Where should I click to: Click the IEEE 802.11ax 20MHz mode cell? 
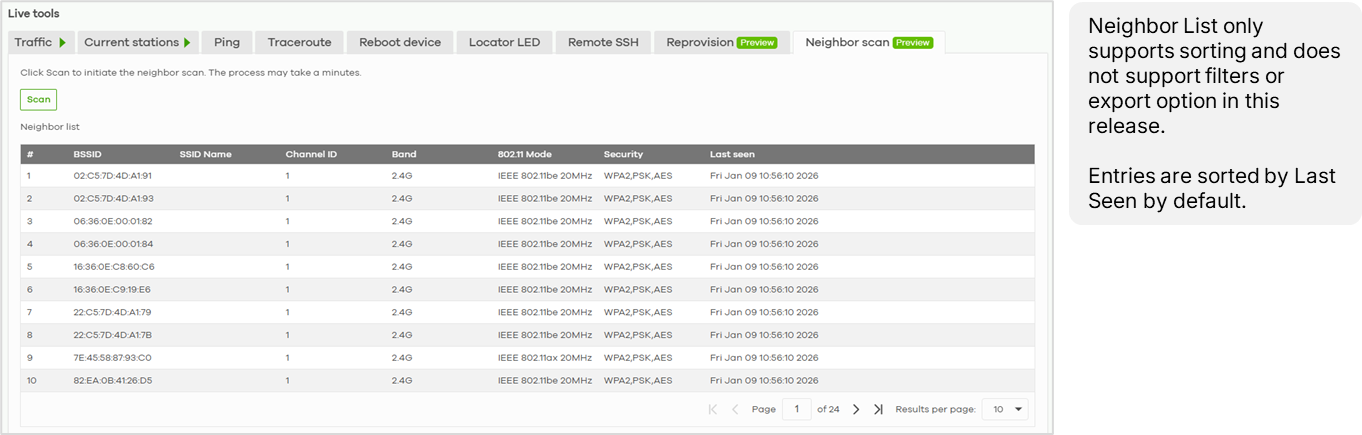545,357
